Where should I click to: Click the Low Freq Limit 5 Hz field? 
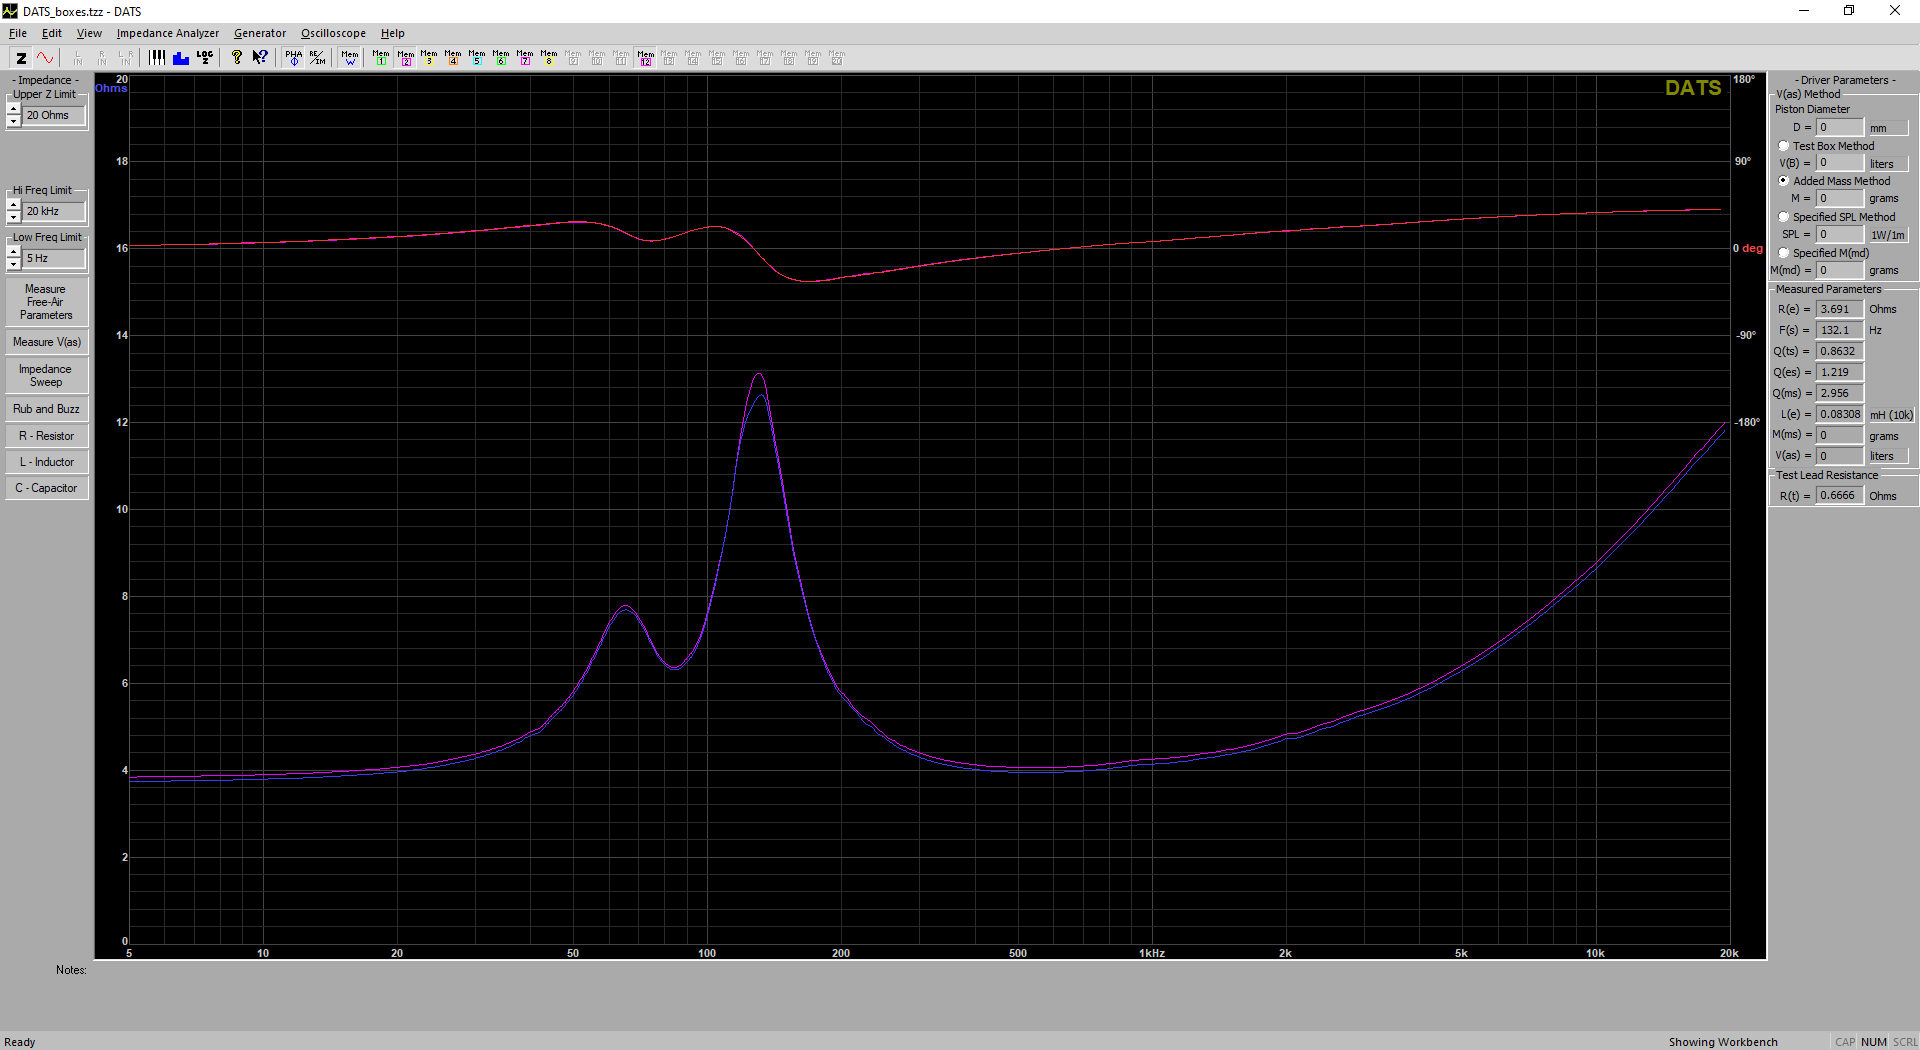tap(54, 258)
